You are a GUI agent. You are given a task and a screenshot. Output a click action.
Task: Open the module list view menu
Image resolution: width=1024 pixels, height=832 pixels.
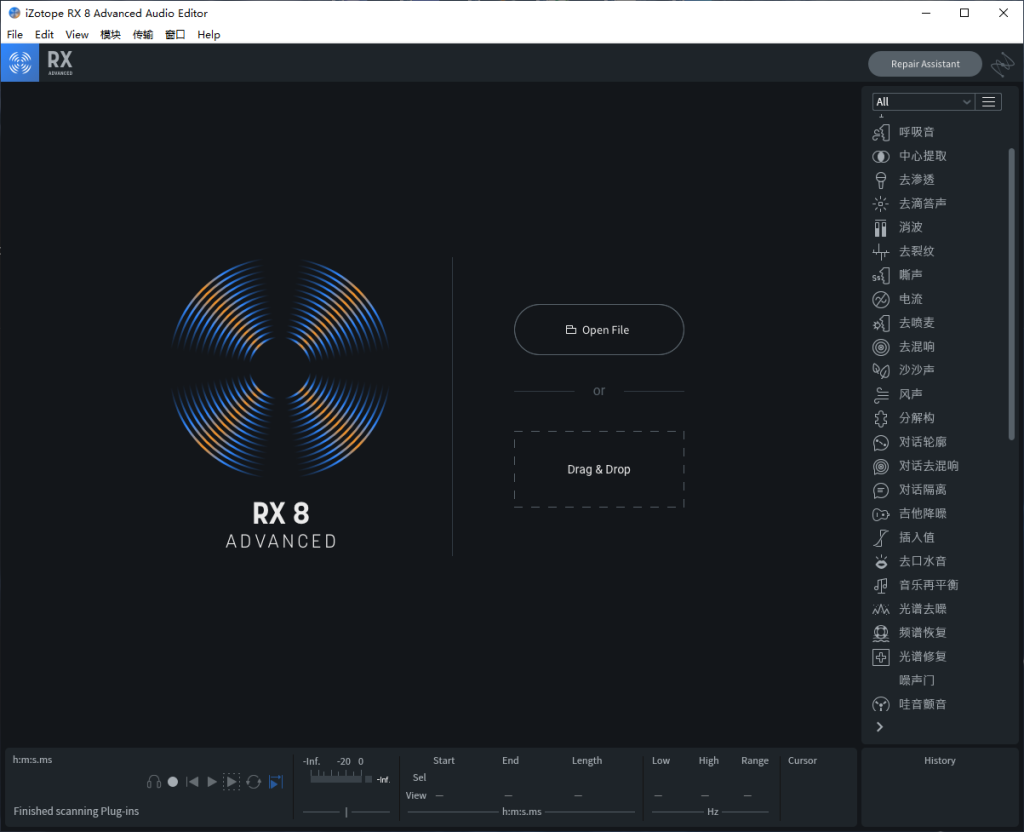click(989, 102)
